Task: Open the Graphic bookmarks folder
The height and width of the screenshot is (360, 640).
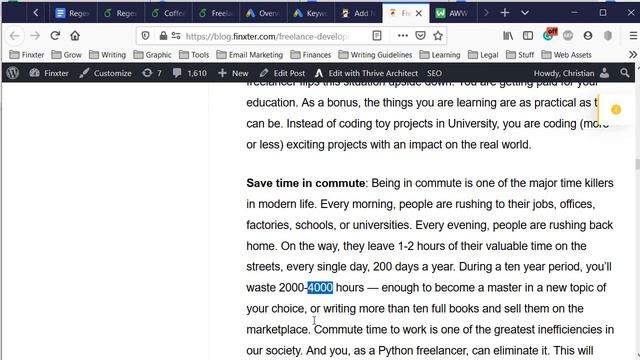Action: pyautogui.click(x=152, y=55)
